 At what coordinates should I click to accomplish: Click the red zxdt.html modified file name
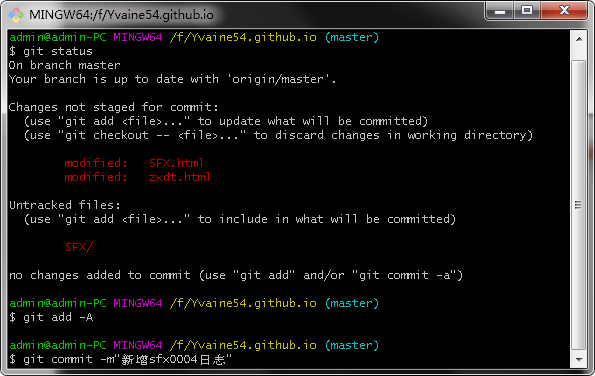click(179, 177)
